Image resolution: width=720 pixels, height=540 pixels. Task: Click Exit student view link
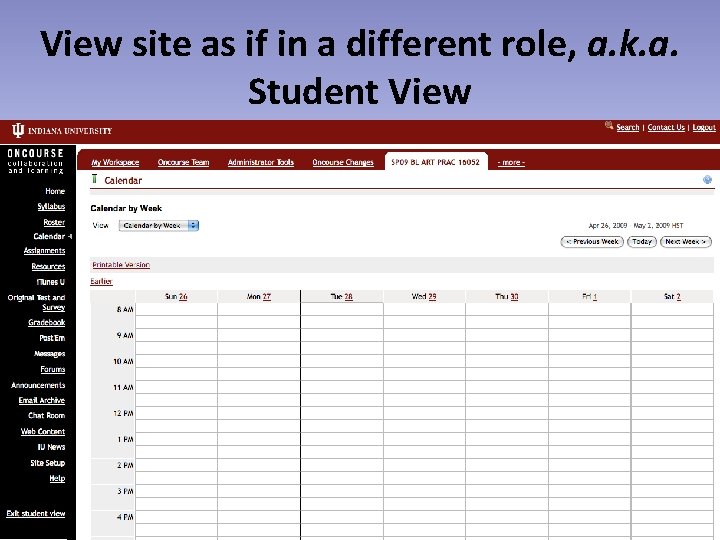(x=36, y=513)
